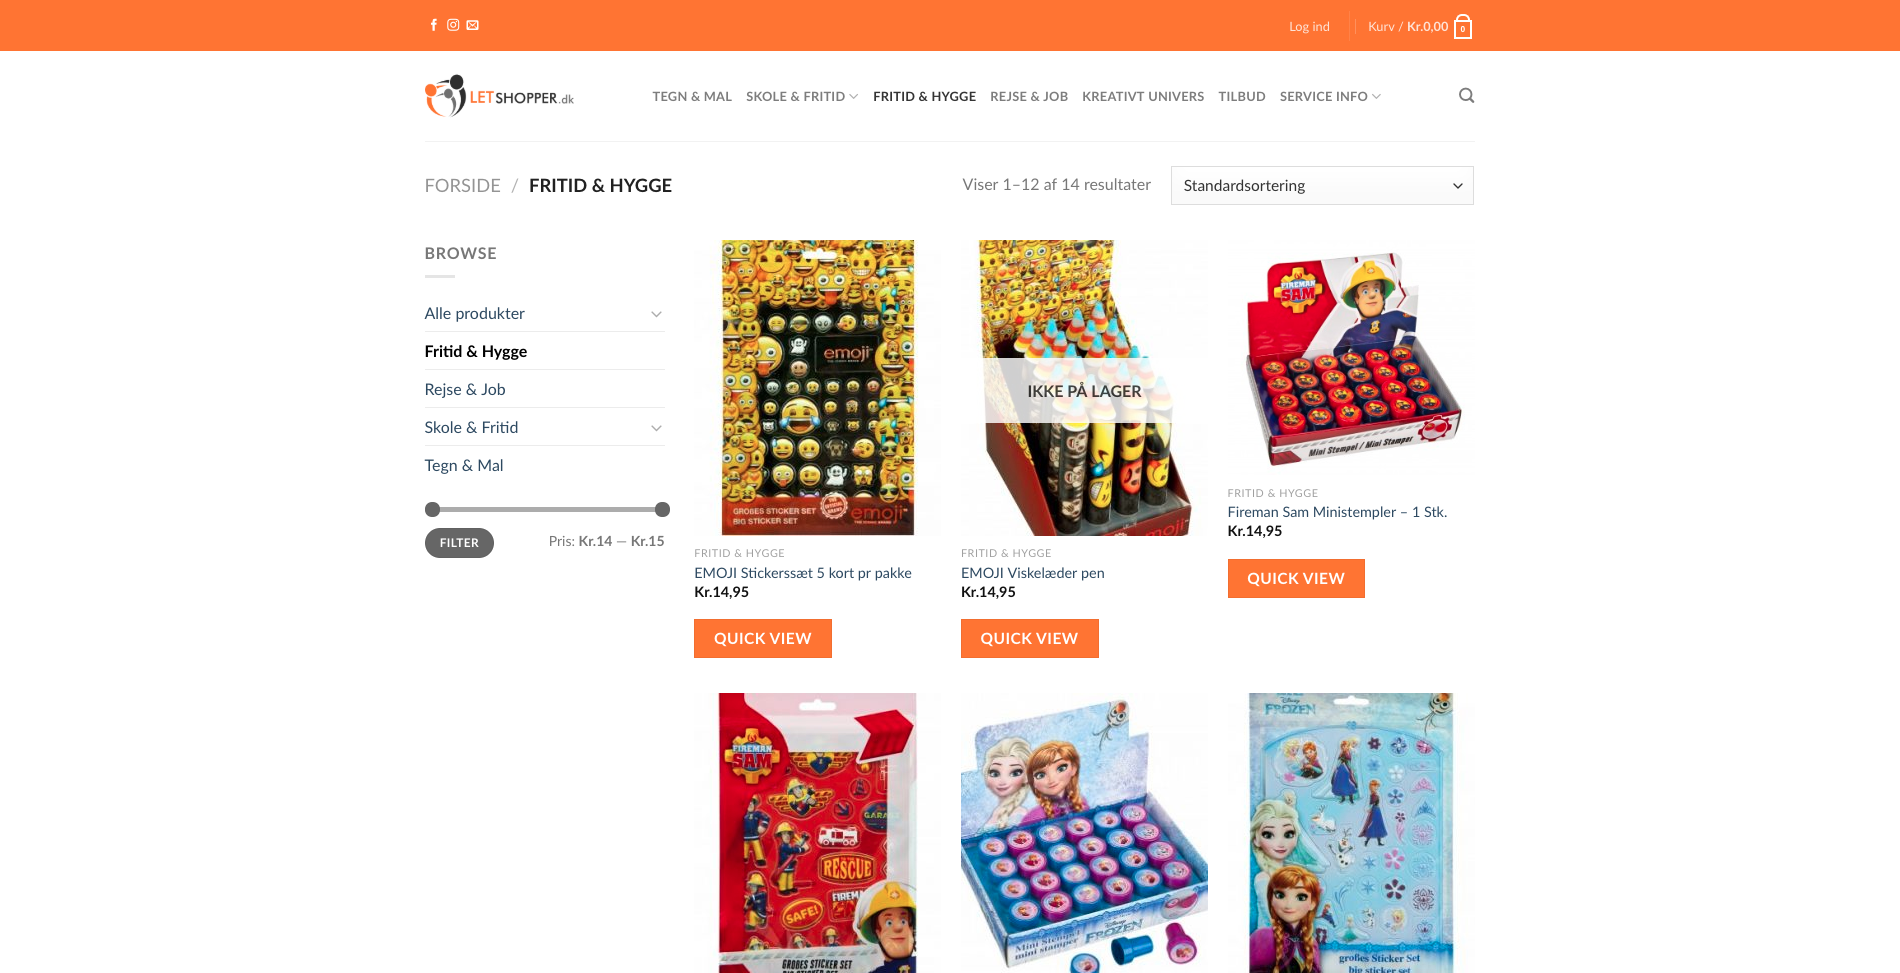
Task: Click the maximum price slider handle
Action: tap(662, 509)
